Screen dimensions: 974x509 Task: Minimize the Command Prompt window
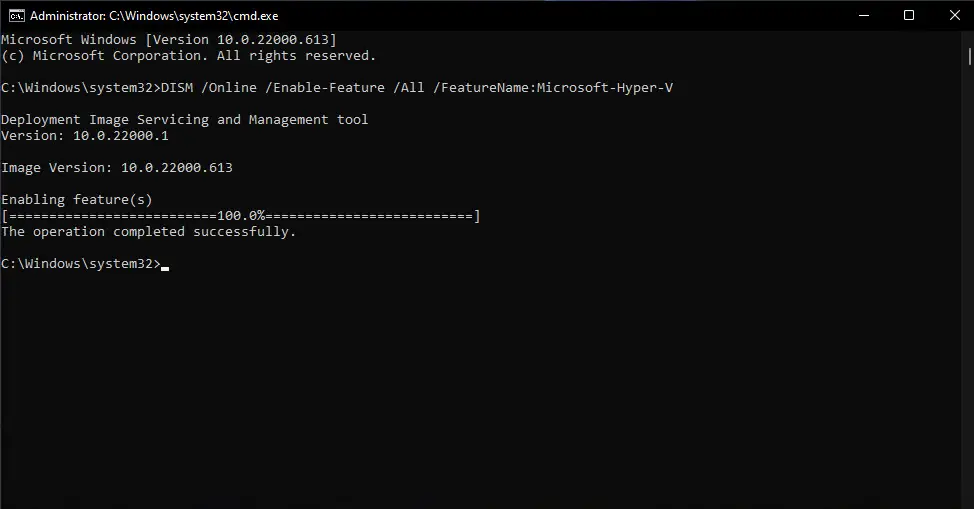coord(863,15)
